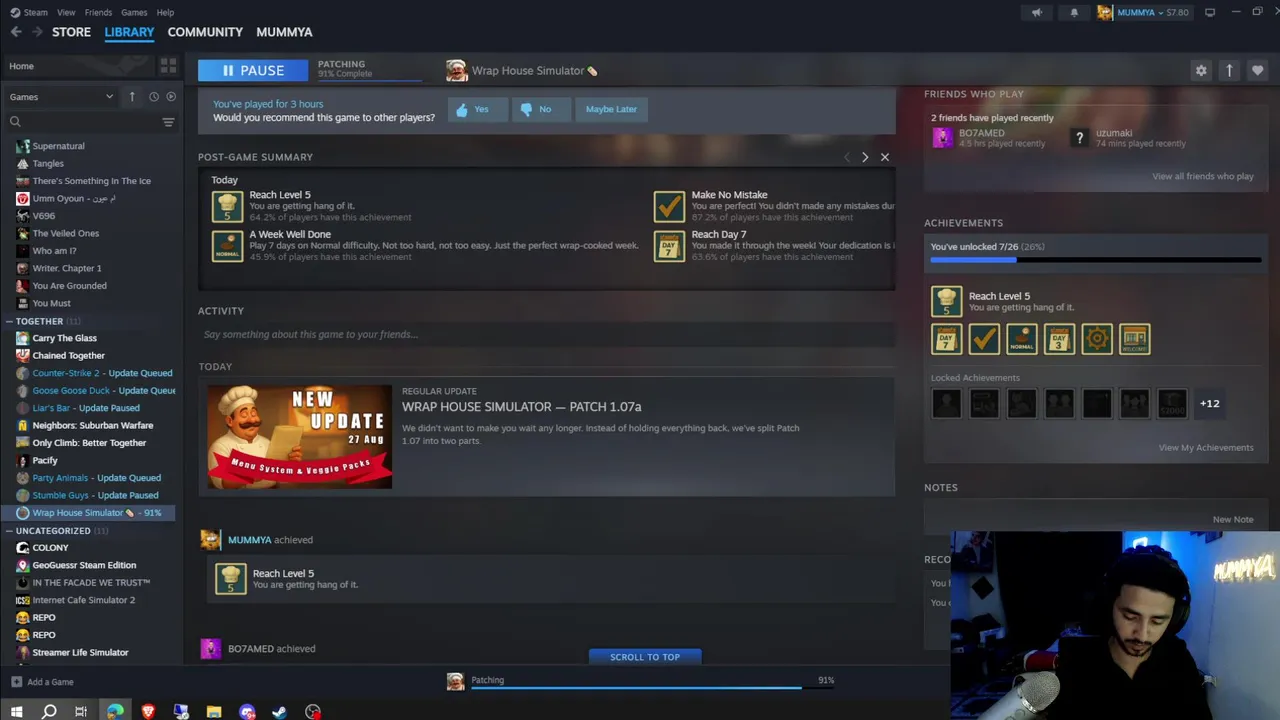Expand the Games dropdown
The image size is (1280, 720).
point(61,97)
